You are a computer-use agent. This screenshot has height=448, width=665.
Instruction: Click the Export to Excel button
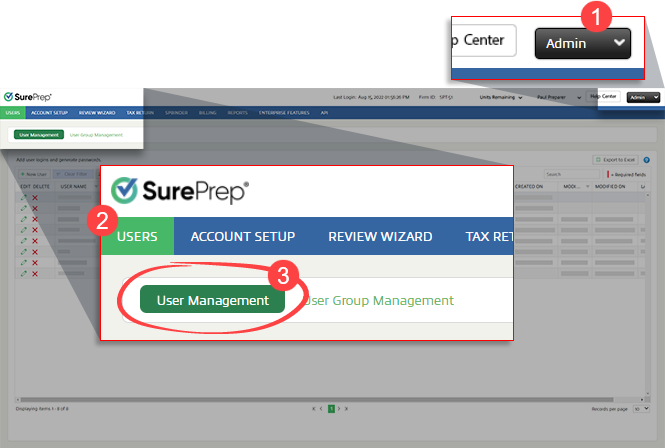tap(616, 160)
